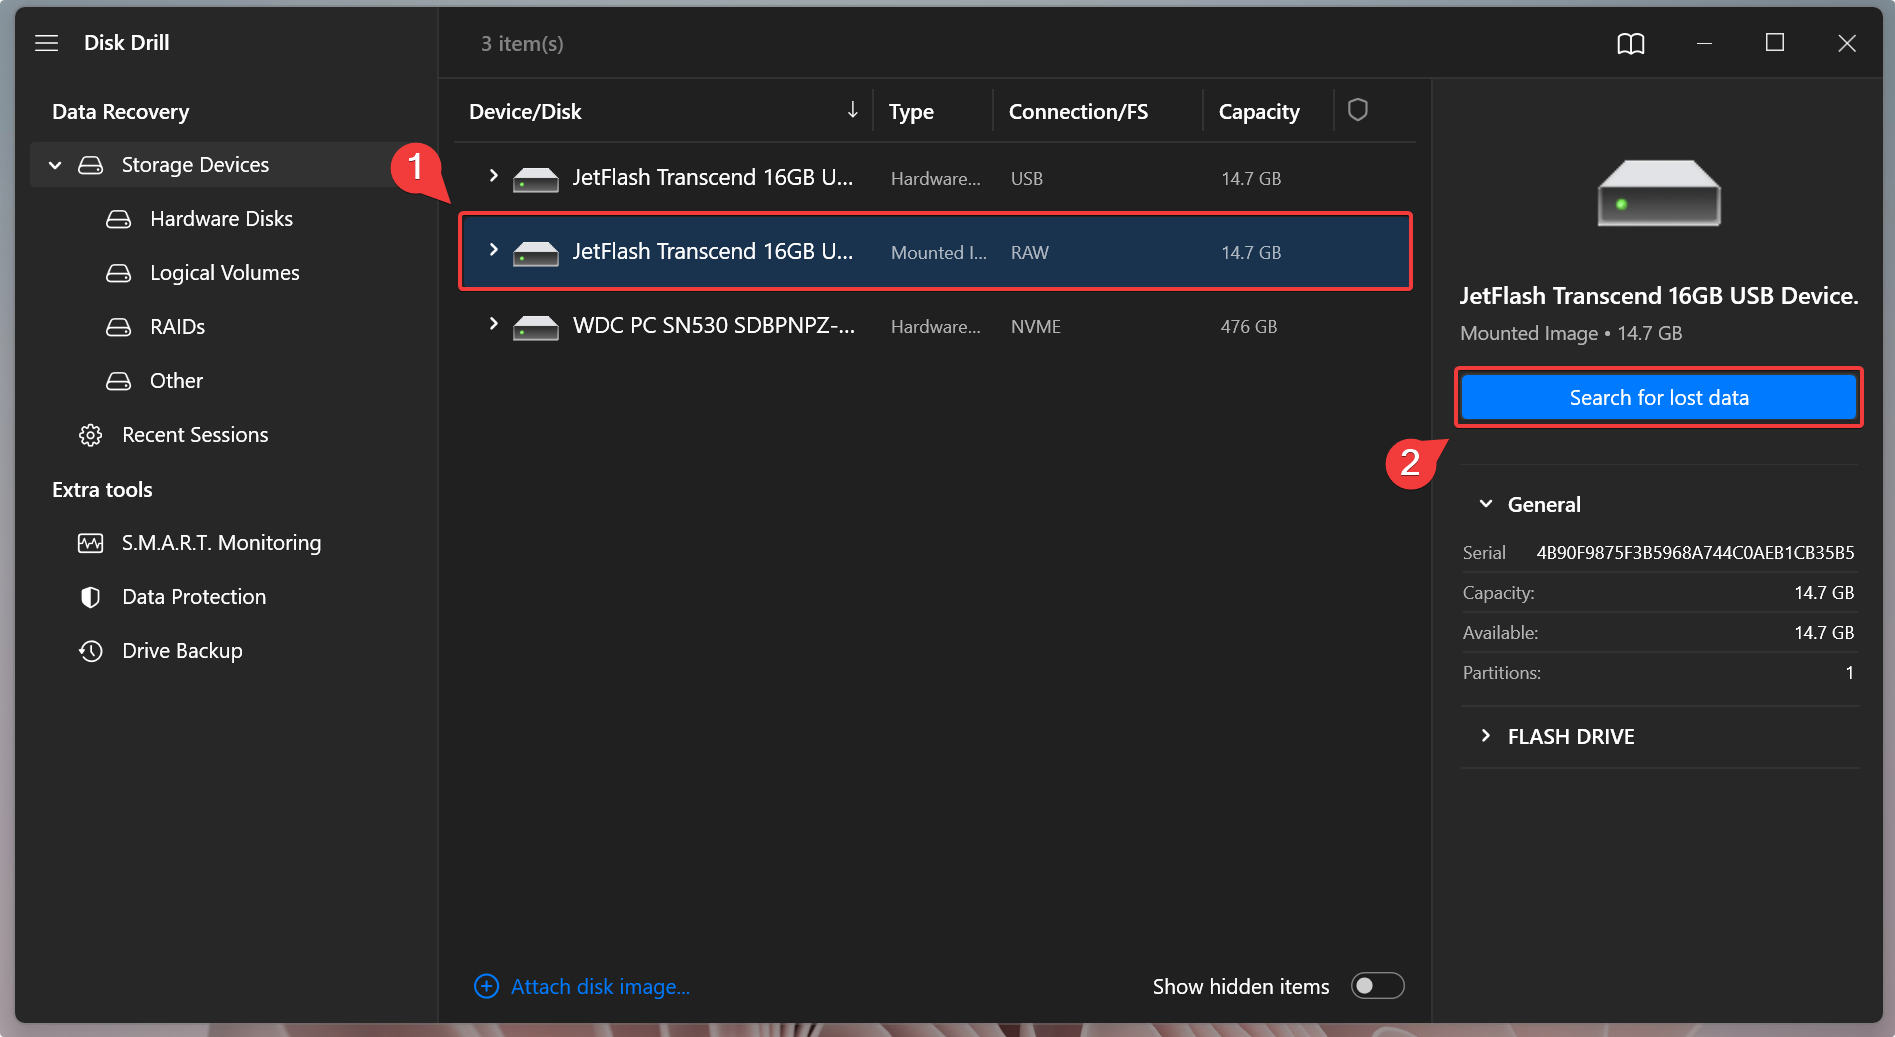Select RAIDs in the sidebar
Viewport: 1895px width, 1037px height.
(x=177, y=327)
